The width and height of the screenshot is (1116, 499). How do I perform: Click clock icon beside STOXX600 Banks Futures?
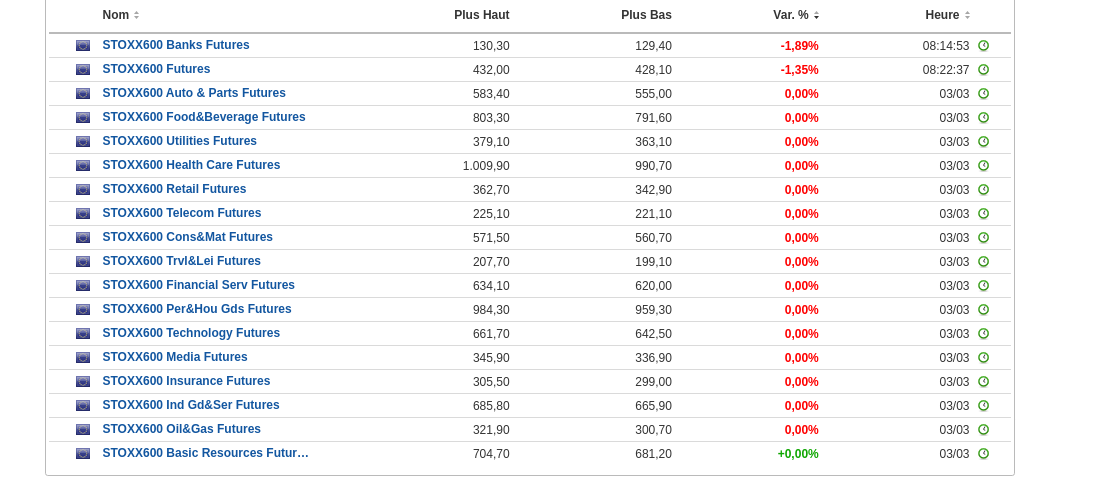pos(983,46)
